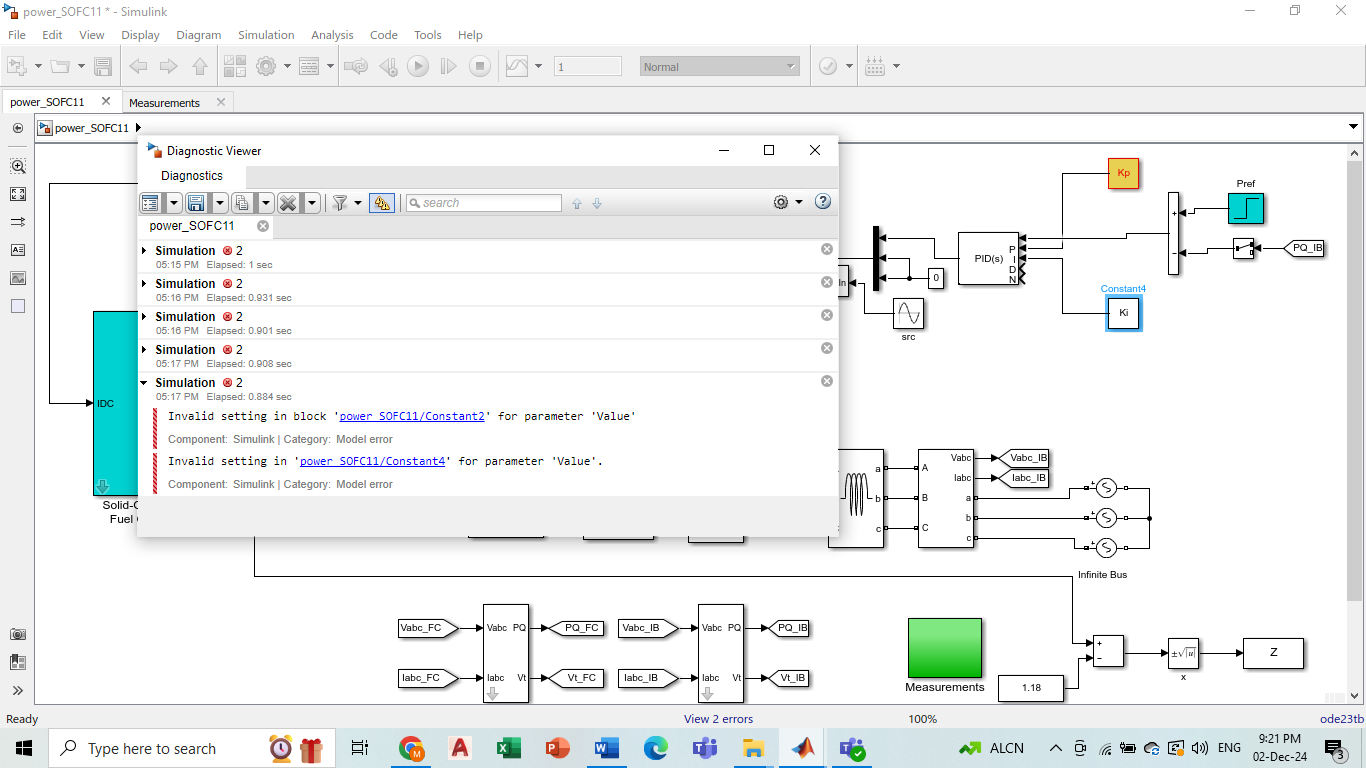Collapse the latest Simulation diagnostic entry
This screenshot has height=768, width=1366.
(x=143, y=382)
